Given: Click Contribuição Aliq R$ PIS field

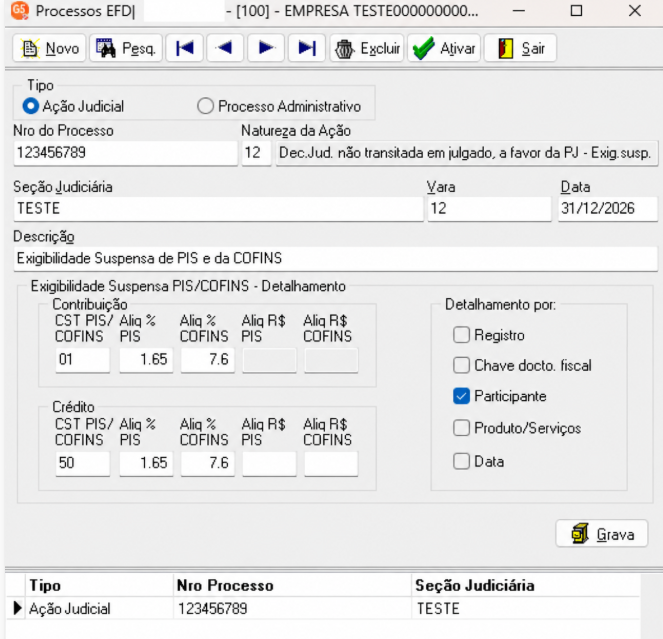Looking at the screenshot, I should click(269, 360).
